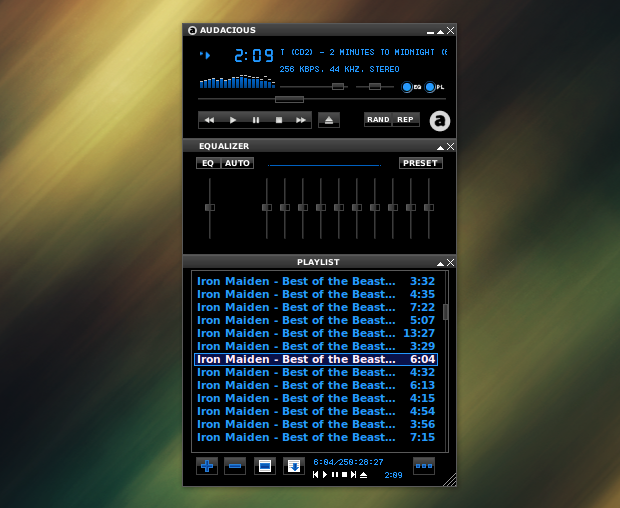620x508 pixels.
Task: Click the mini Pause button in playlist footer
Action: pos(335,475)
